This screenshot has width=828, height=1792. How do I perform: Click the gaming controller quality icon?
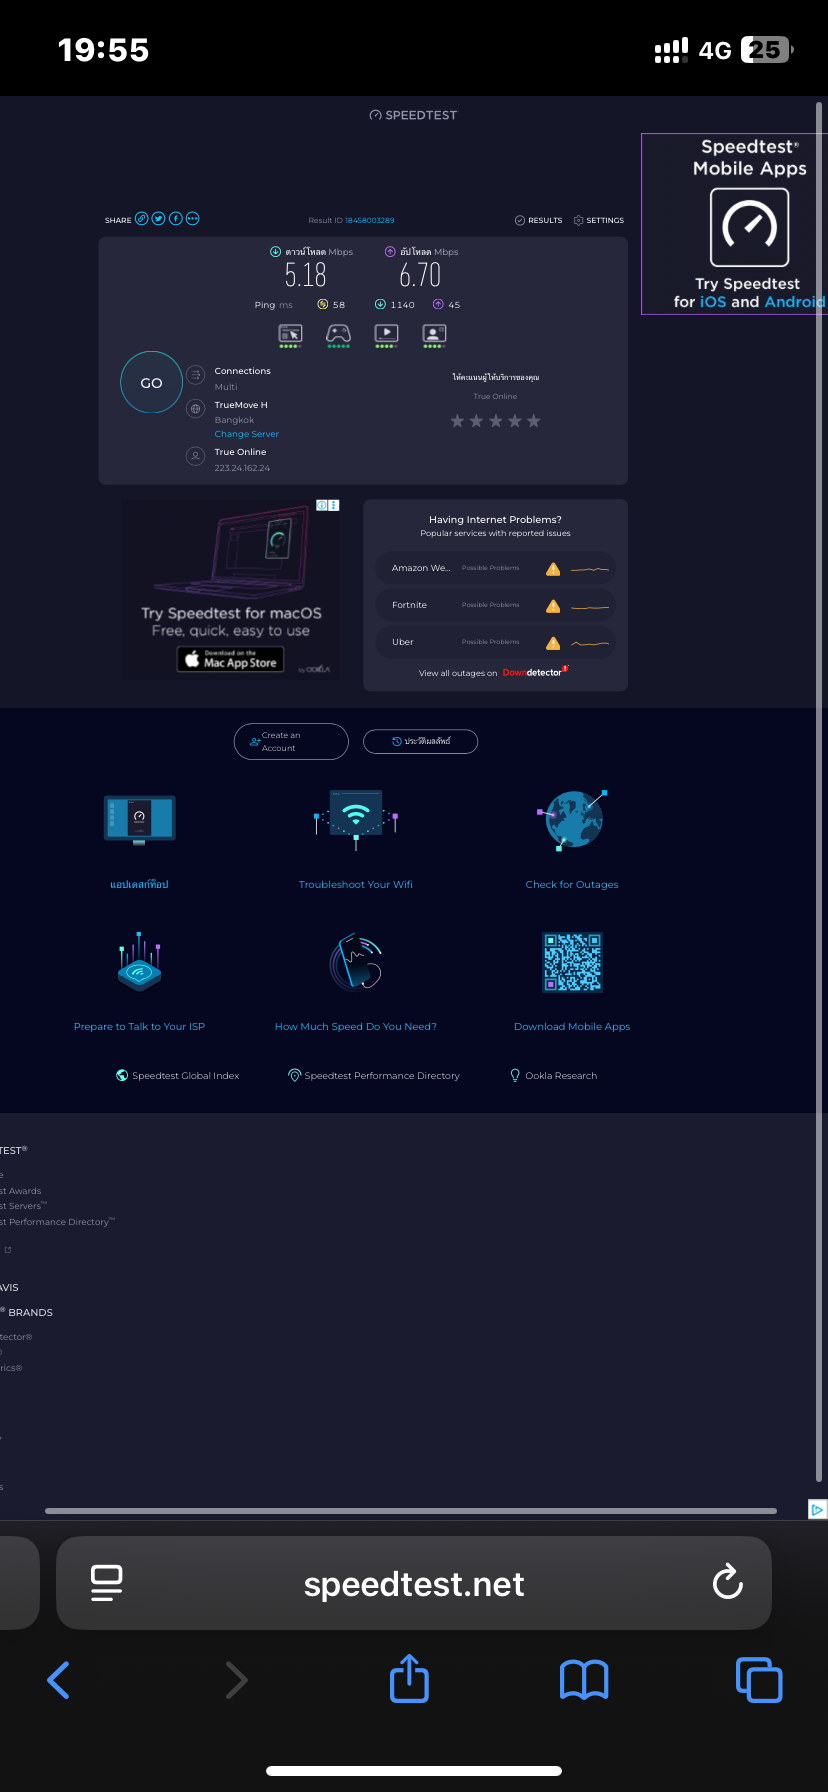coord(339,336)
